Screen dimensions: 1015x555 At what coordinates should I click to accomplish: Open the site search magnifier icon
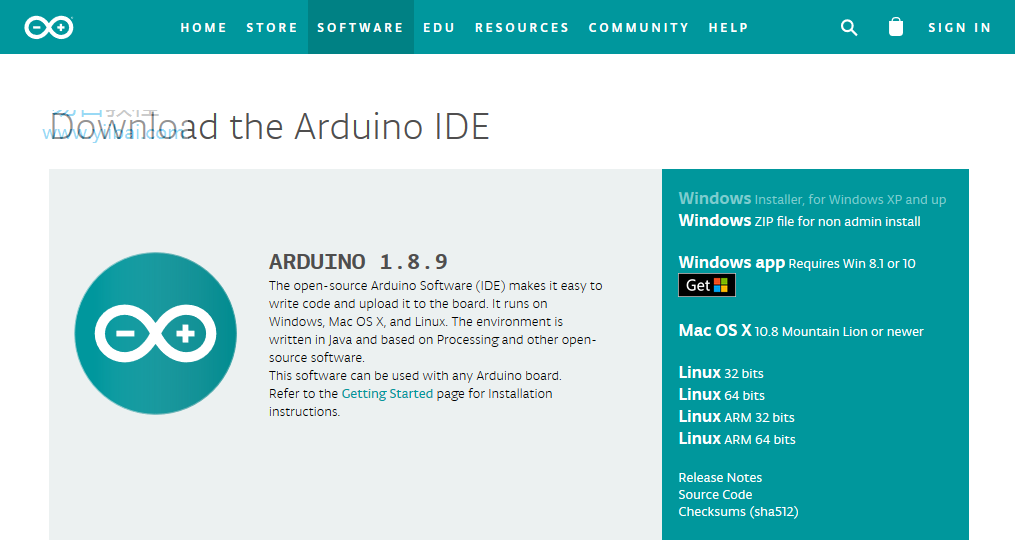[849, 27]
